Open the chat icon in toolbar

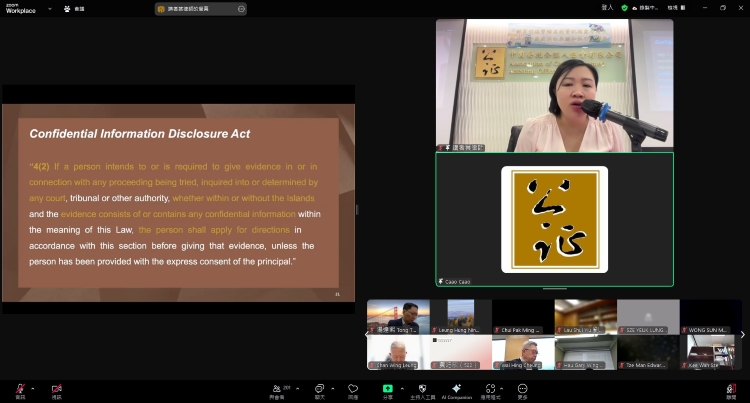(x=320, y=389)
